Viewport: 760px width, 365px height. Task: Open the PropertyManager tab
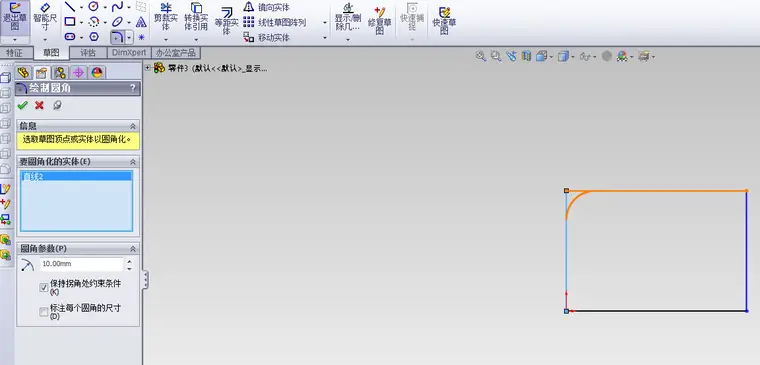[x=42, y=73]
